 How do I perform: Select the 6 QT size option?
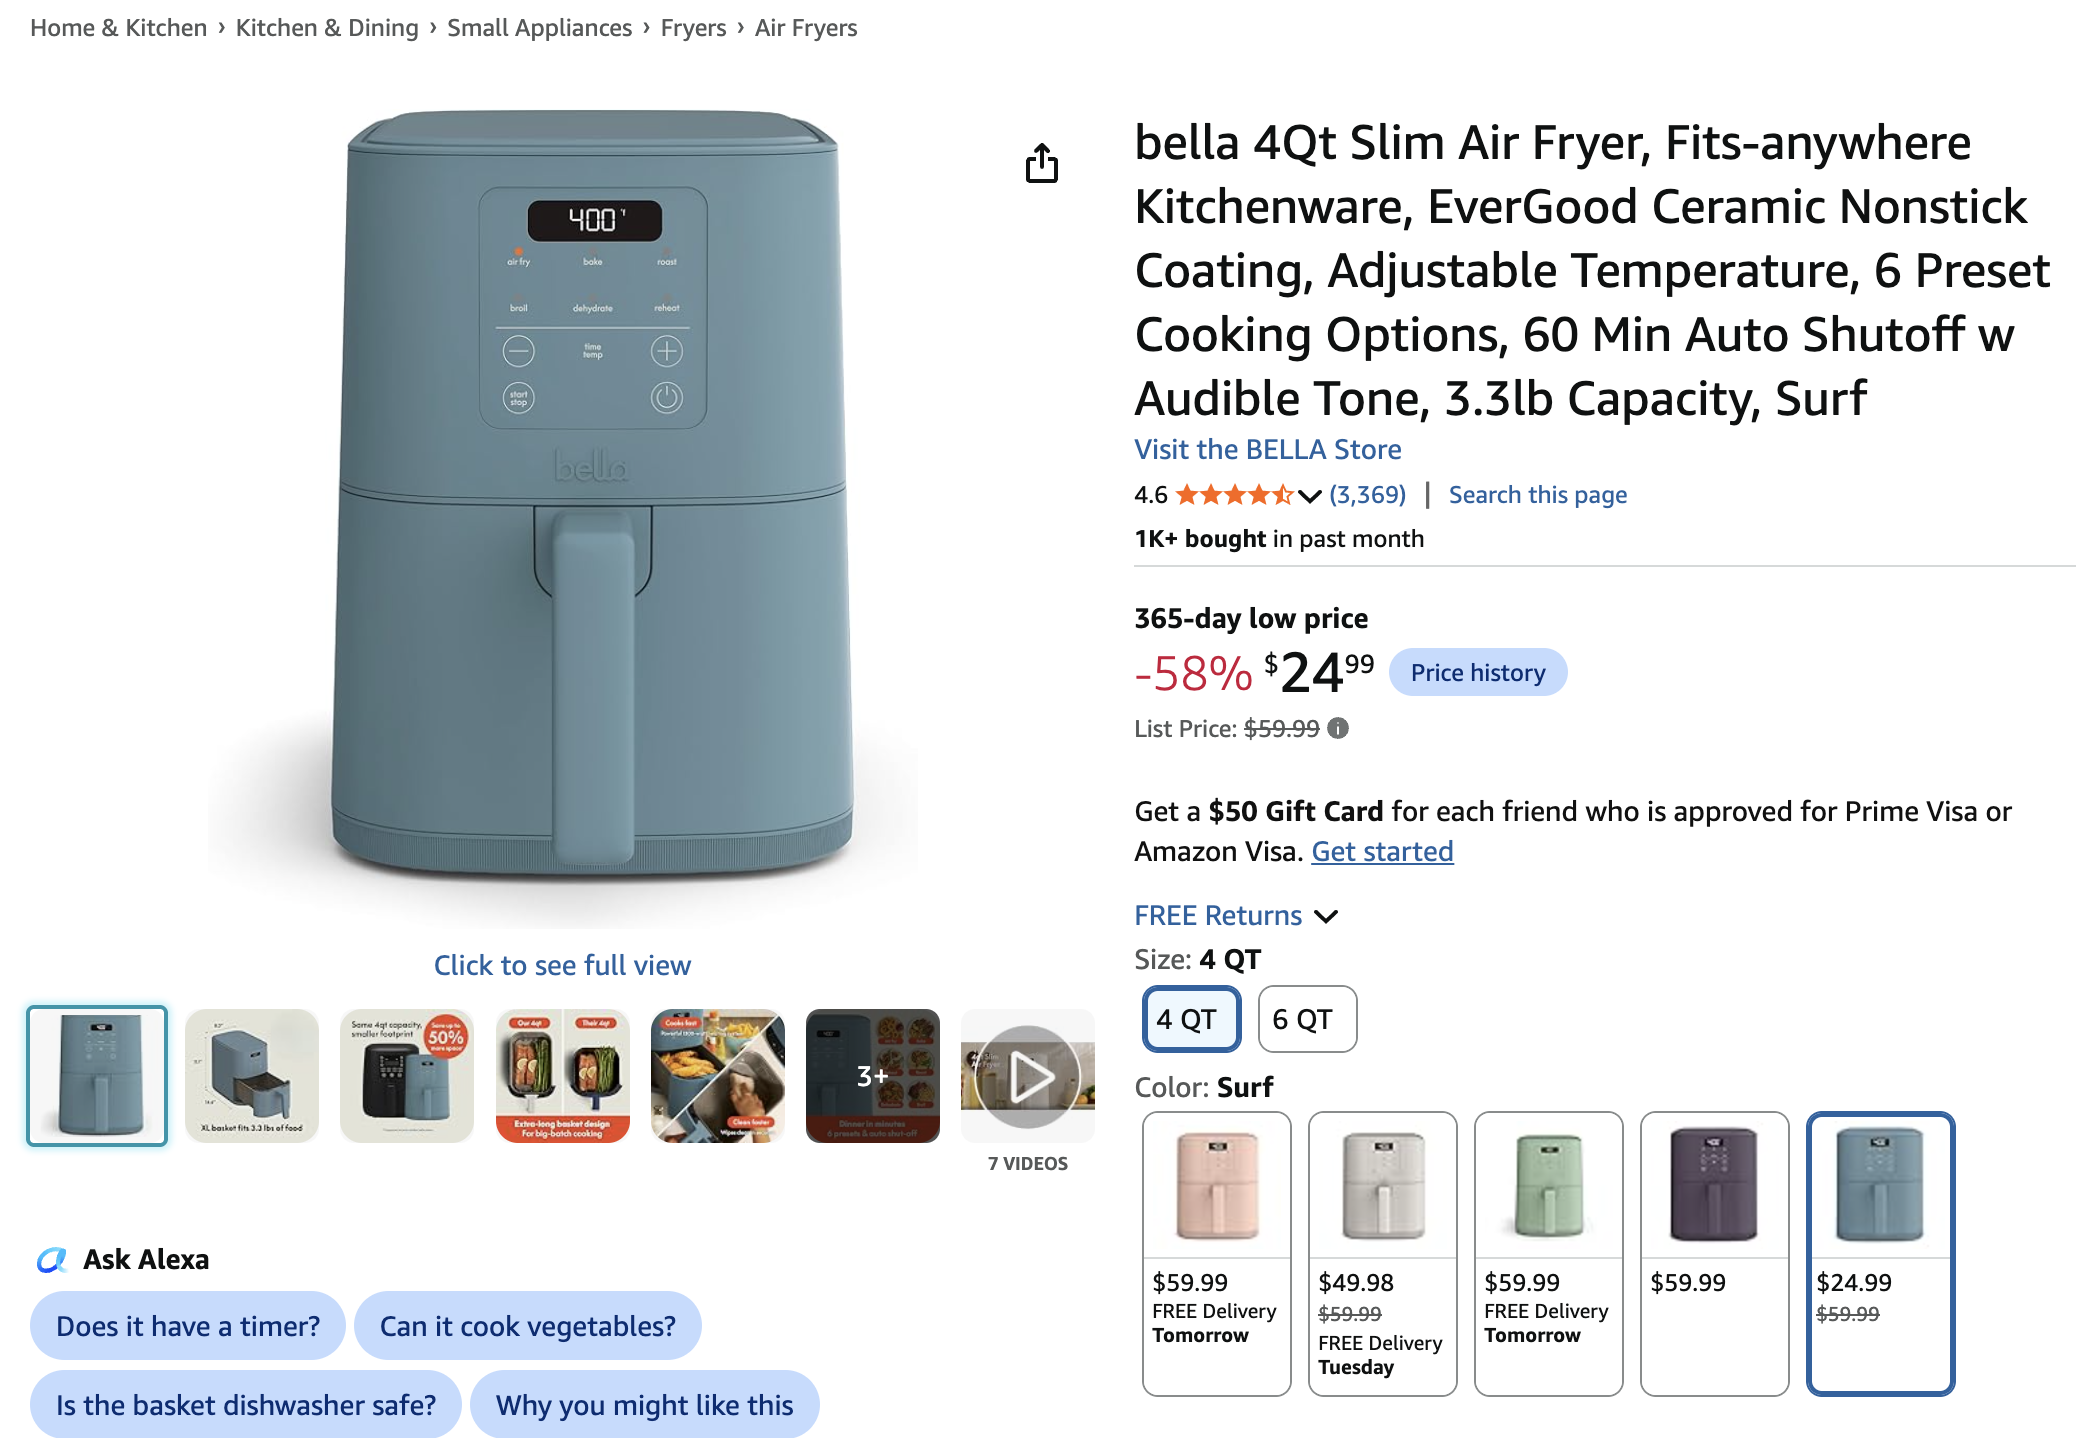click(1307, 1019)
